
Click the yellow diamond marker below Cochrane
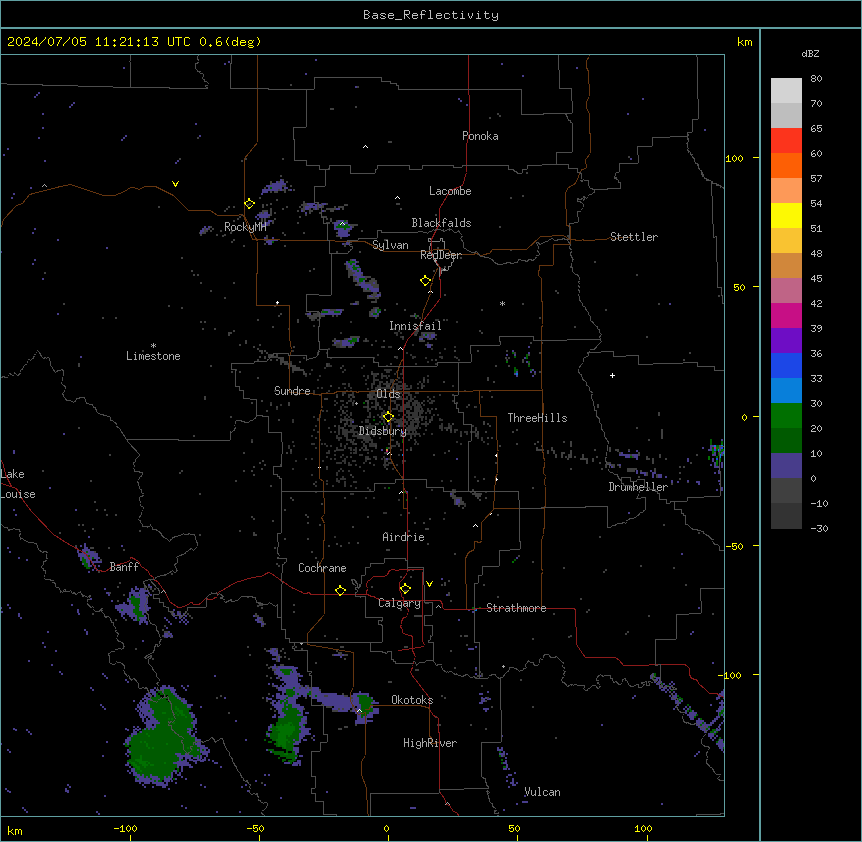(x=340, y=590)
